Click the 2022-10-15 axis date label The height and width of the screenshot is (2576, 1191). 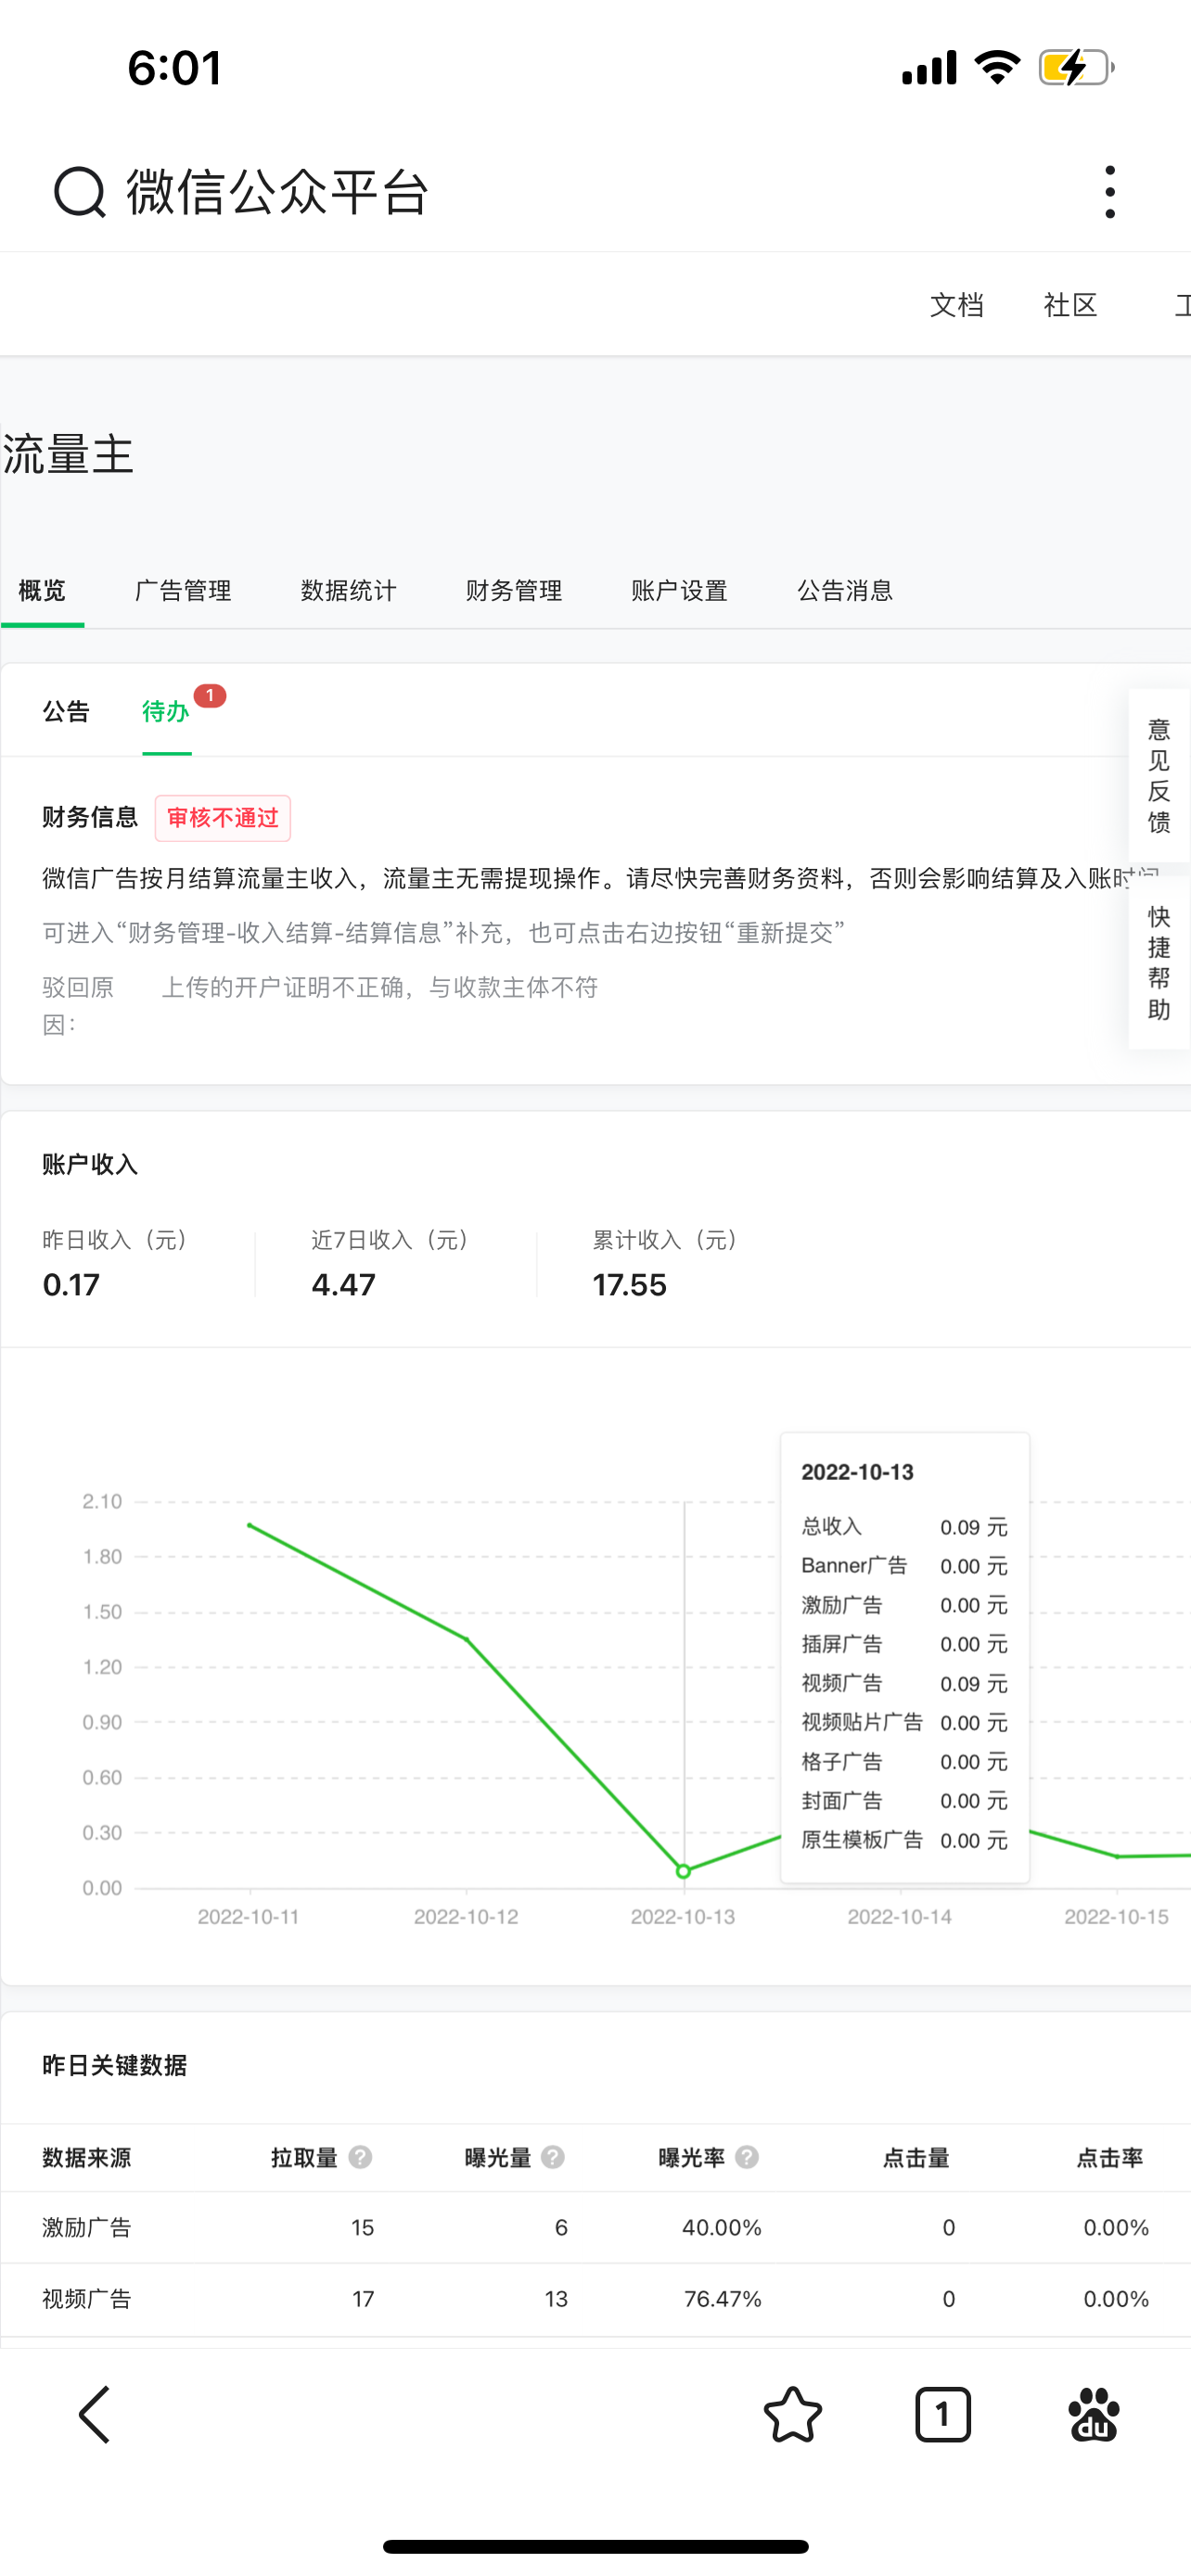coord(1116,1917)
